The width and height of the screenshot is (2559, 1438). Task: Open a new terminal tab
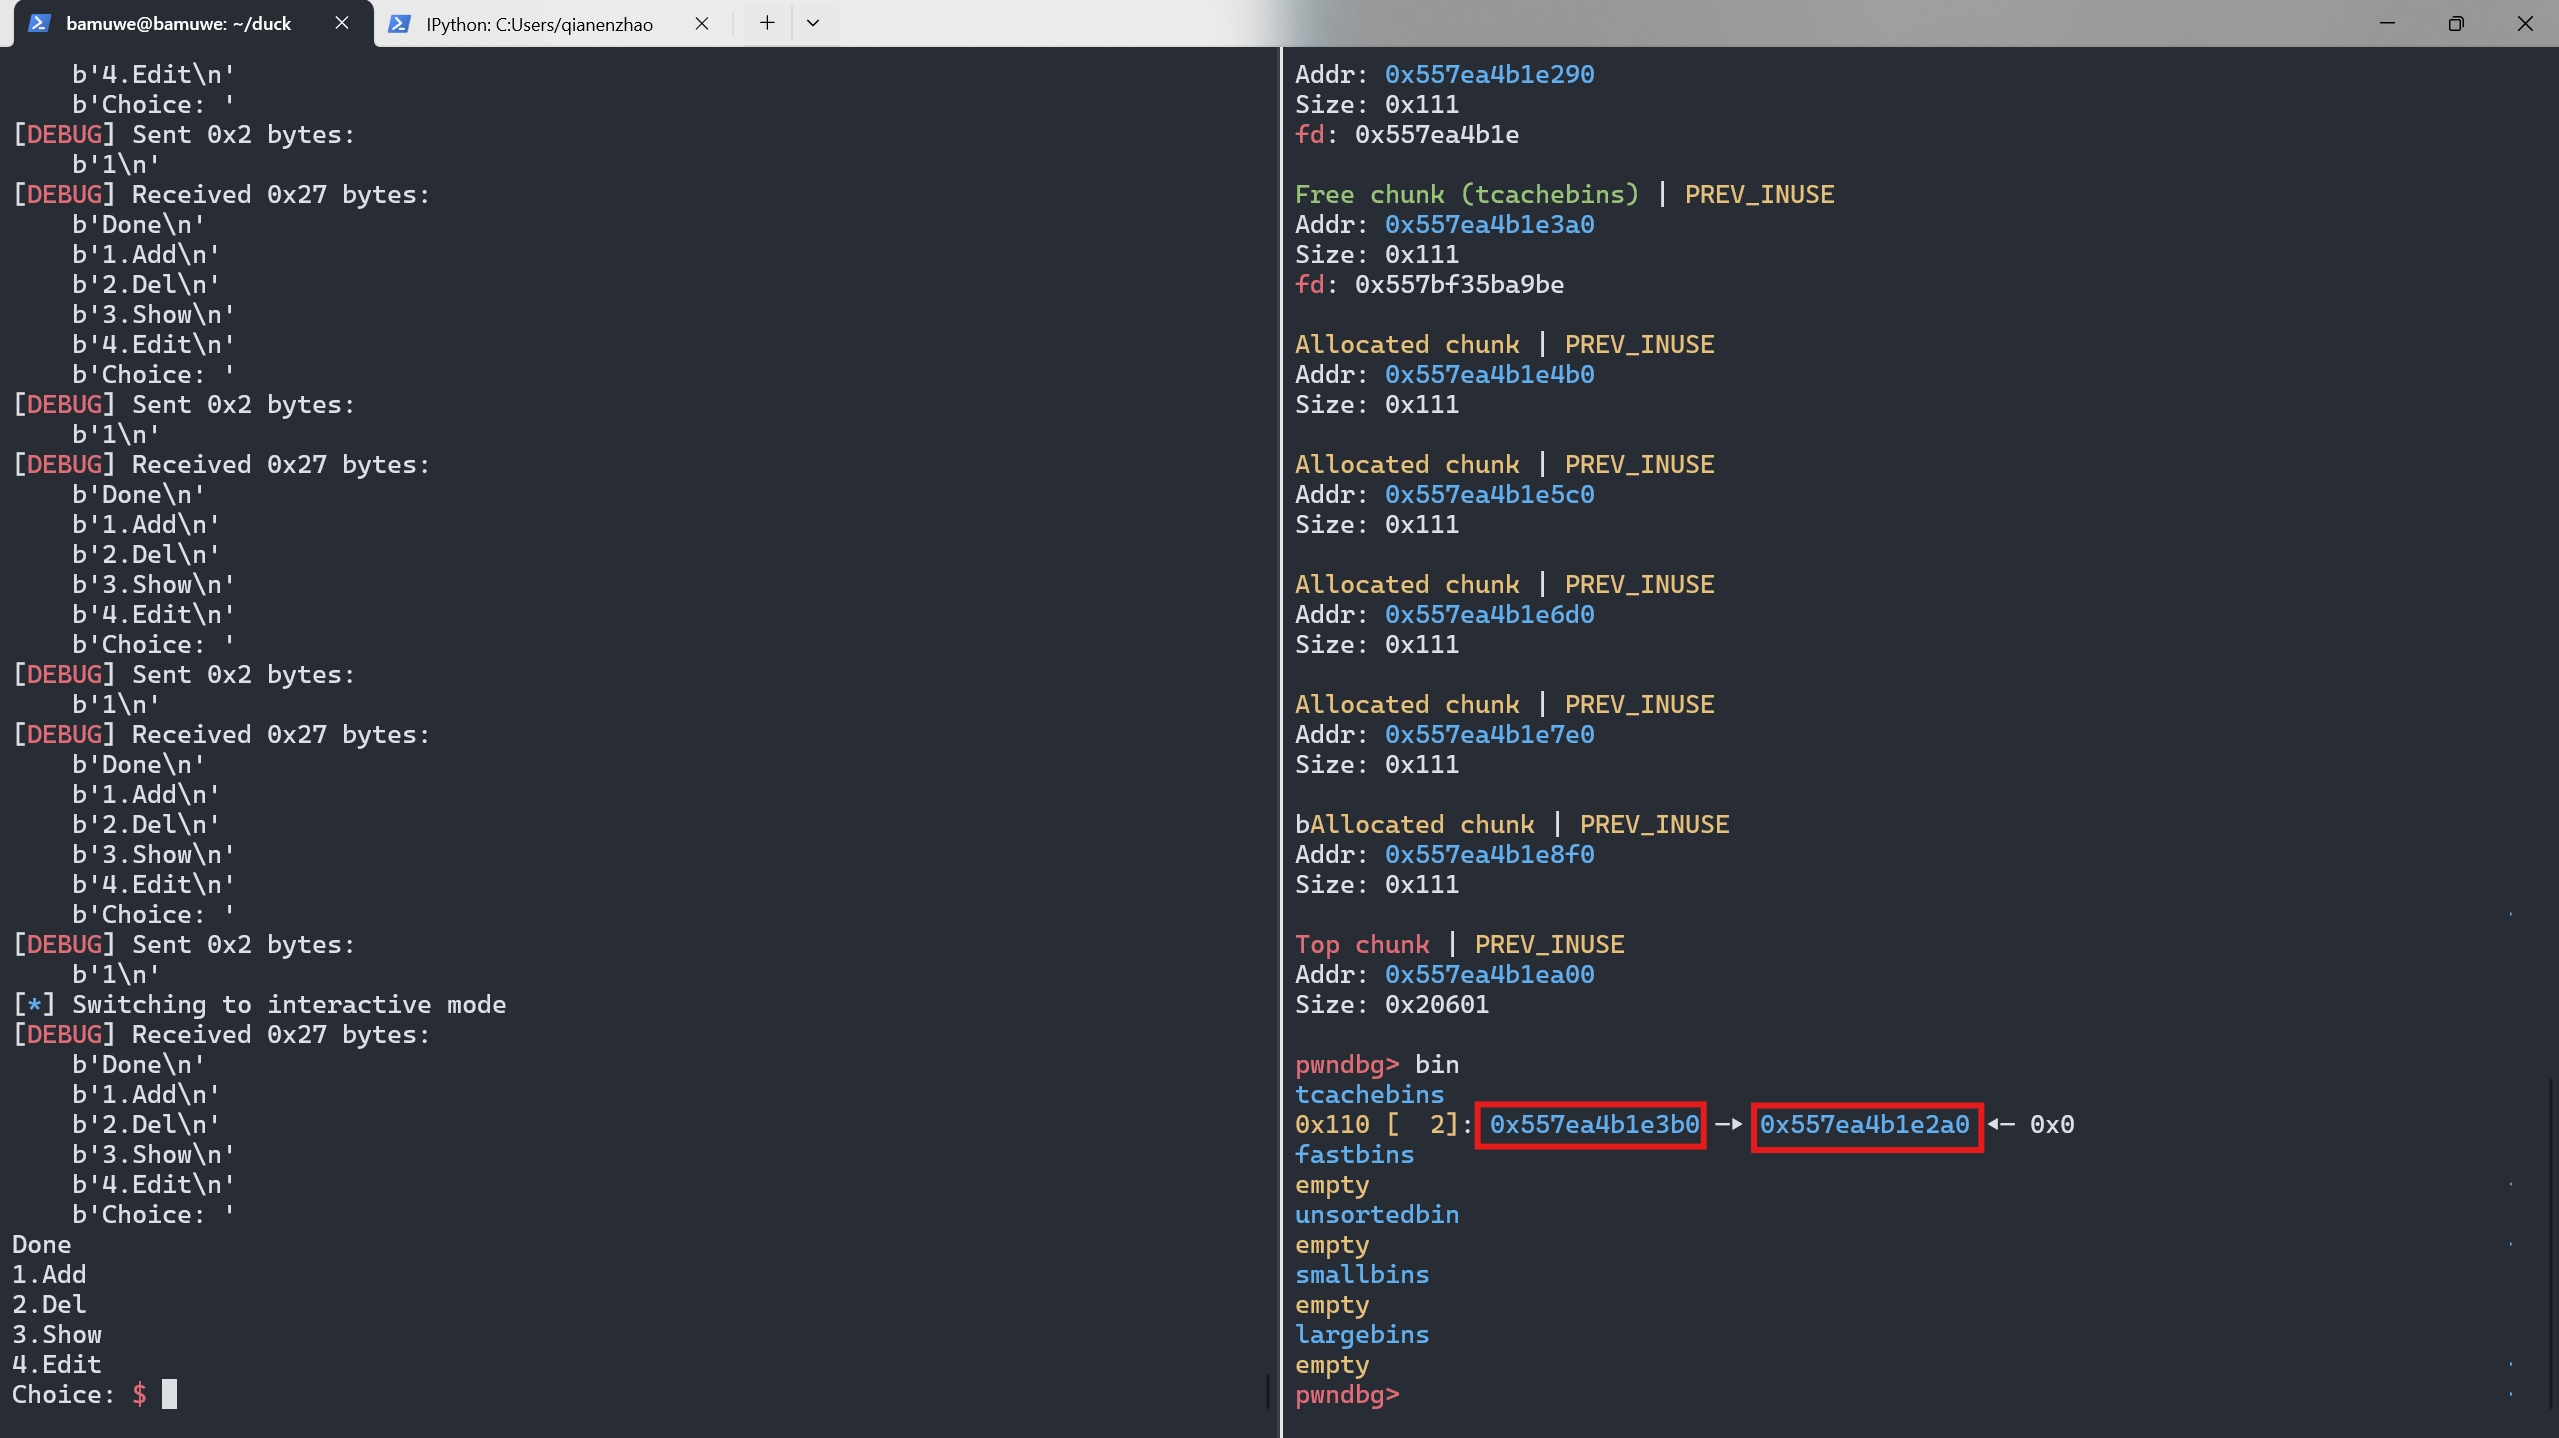pyautogui.click(x=767, y=23)
